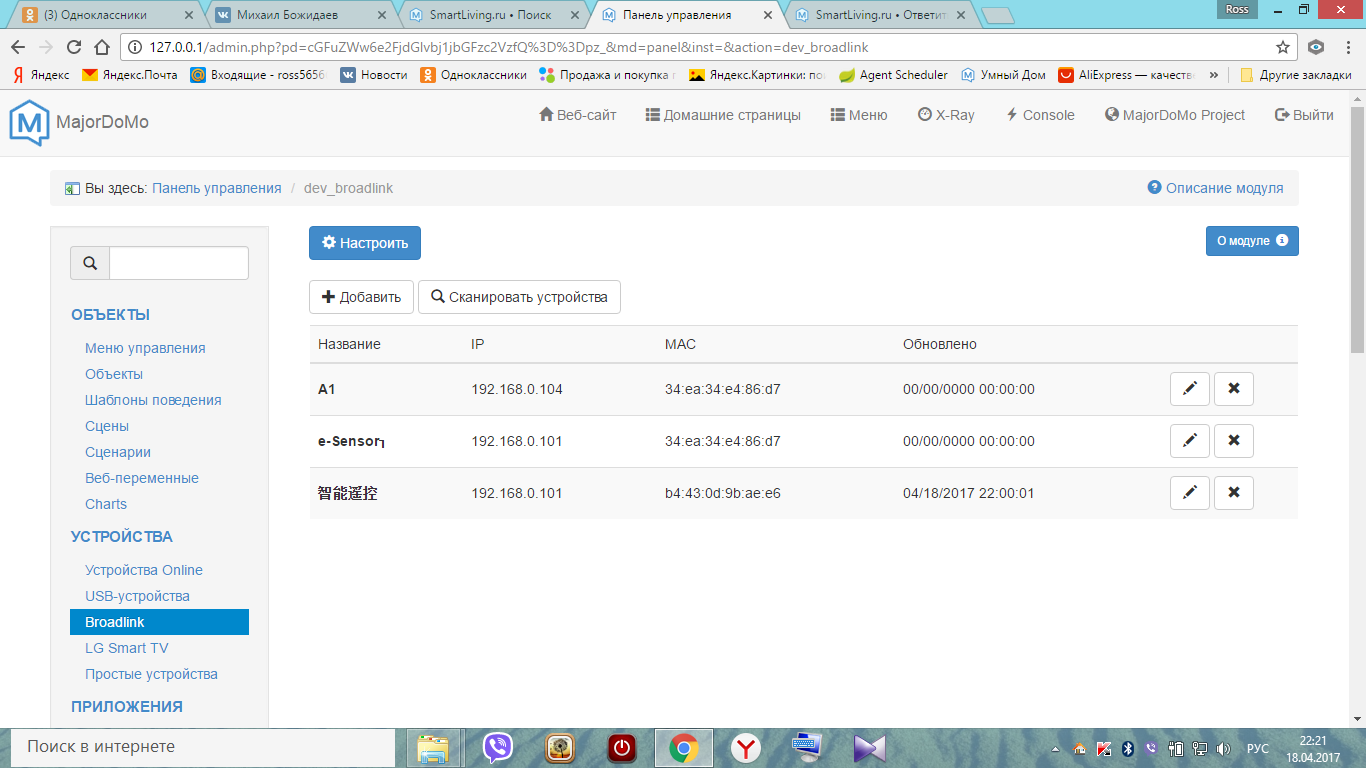Click the Настроить button

(x=365, y=243)
